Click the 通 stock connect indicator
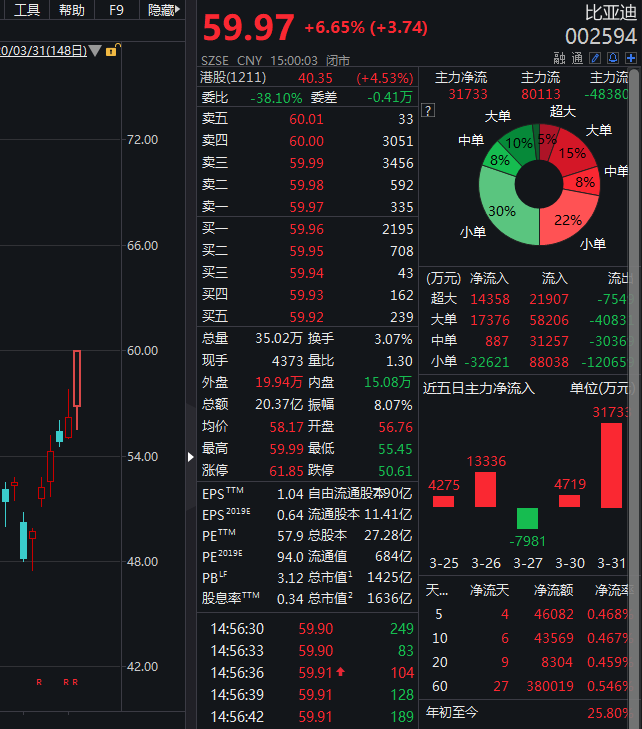The image size is (642, 729). [577, 59]
